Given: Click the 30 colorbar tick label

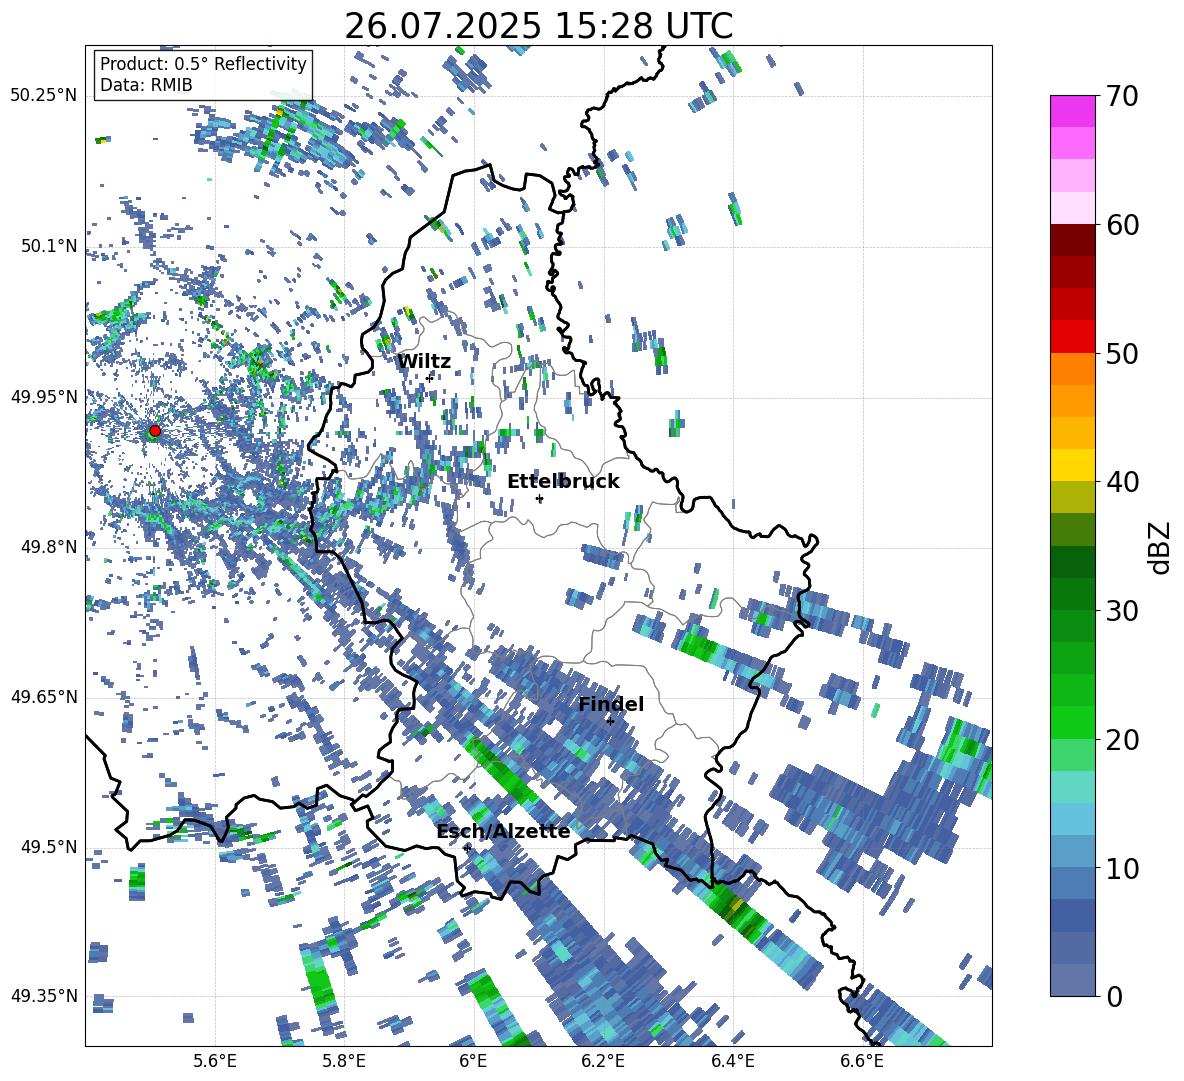Looking at the screenshot, I should [x=1121, y=611].
